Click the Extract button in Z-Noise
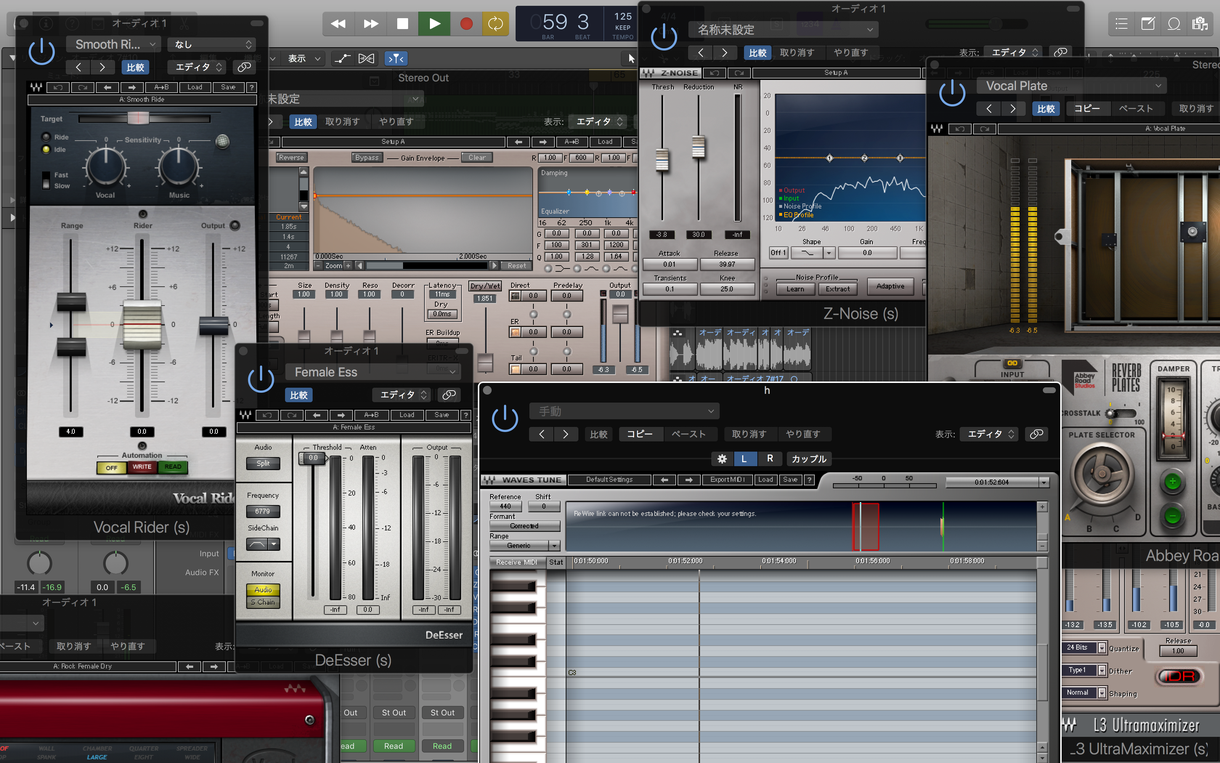Screen dimensions: 1220x763 pos(836,289)
